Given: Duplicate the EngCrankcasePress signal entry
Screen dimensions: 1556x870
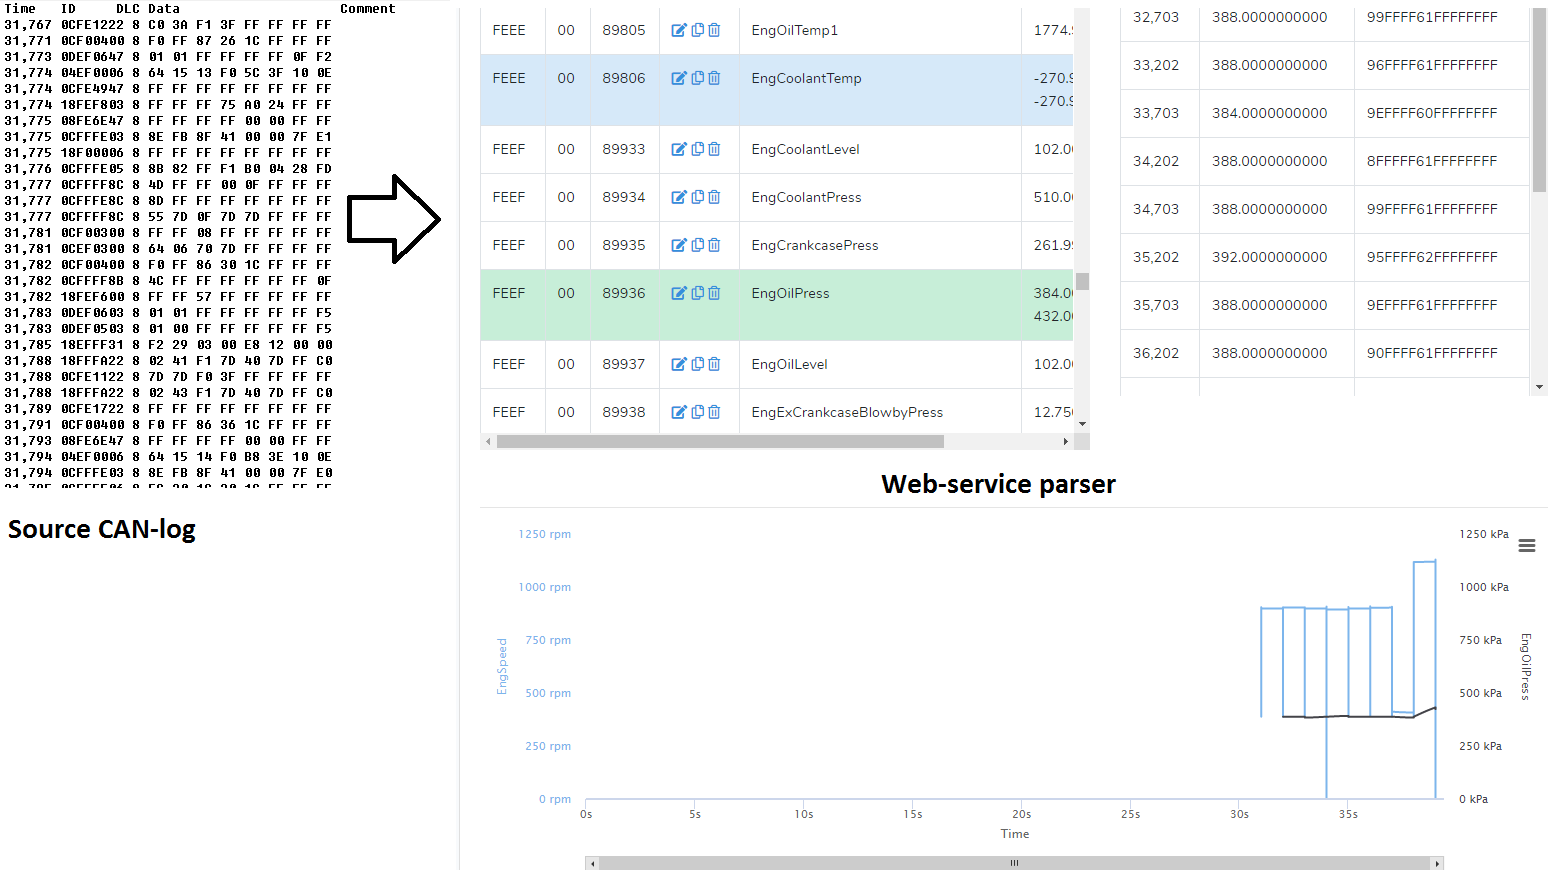Looking at the screenshot, I should click(698, 245).
